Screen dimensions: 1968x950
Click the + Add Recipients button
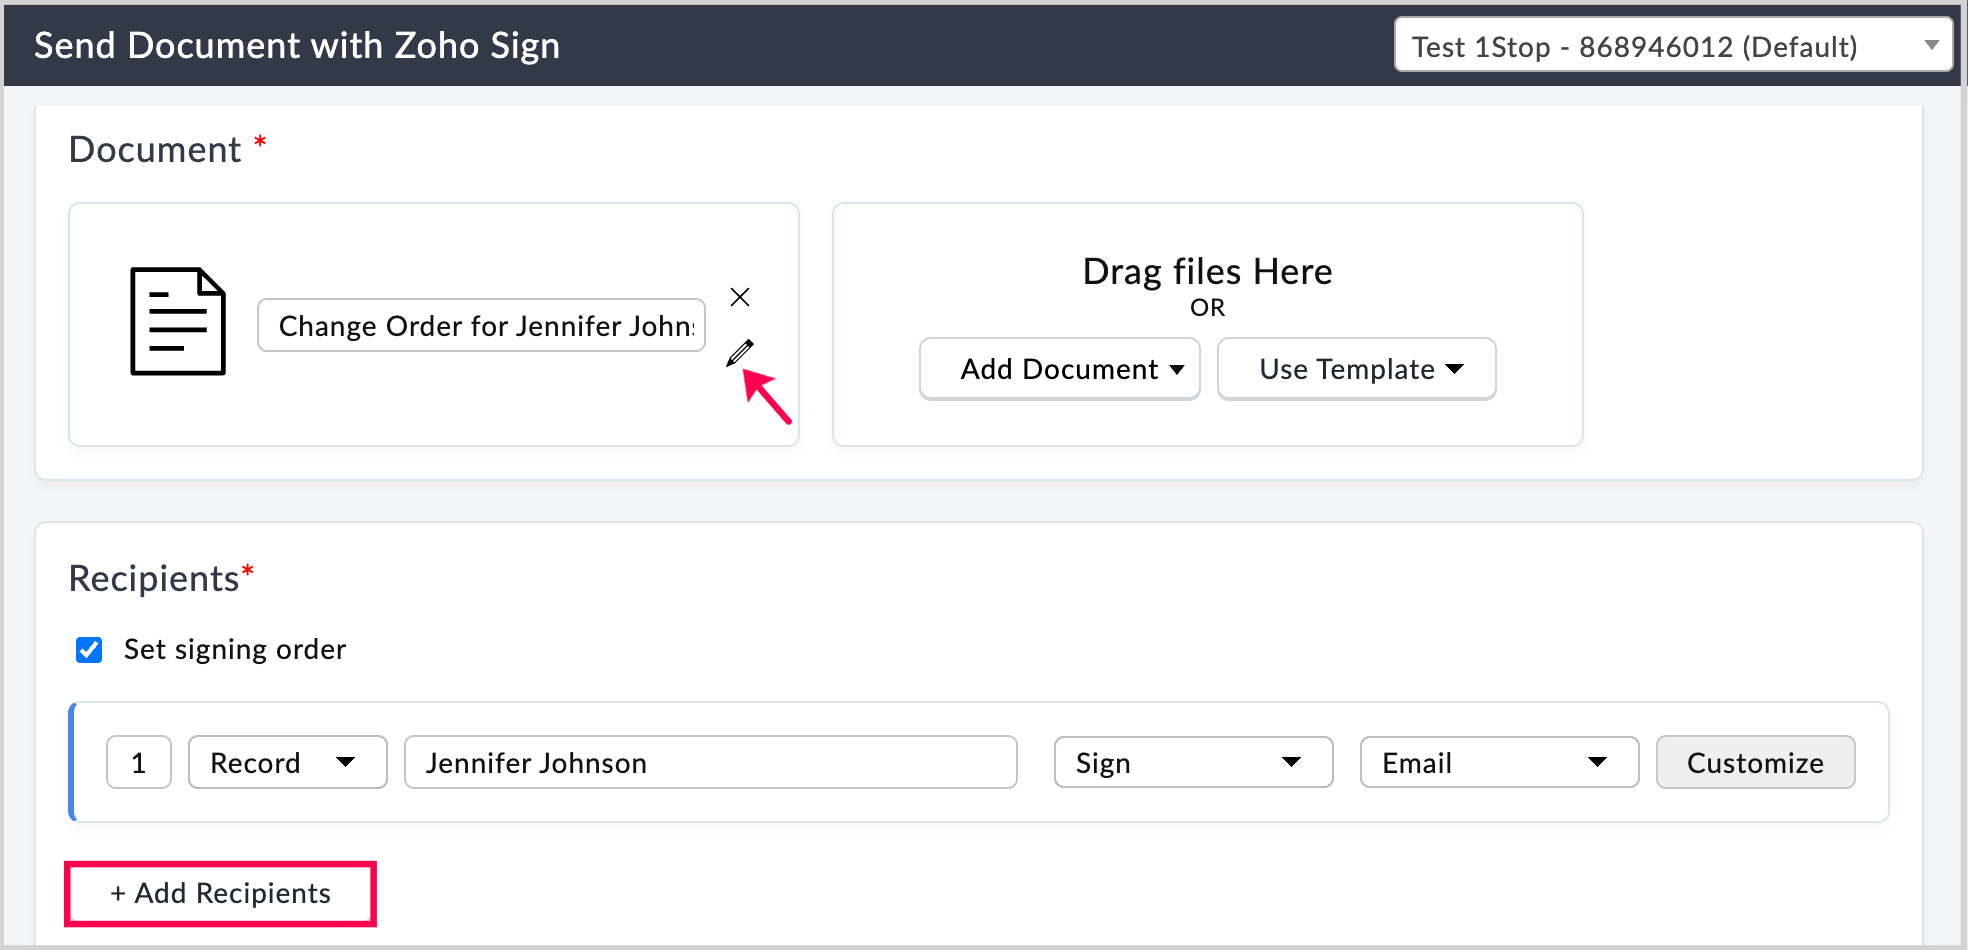coord(220,893)
